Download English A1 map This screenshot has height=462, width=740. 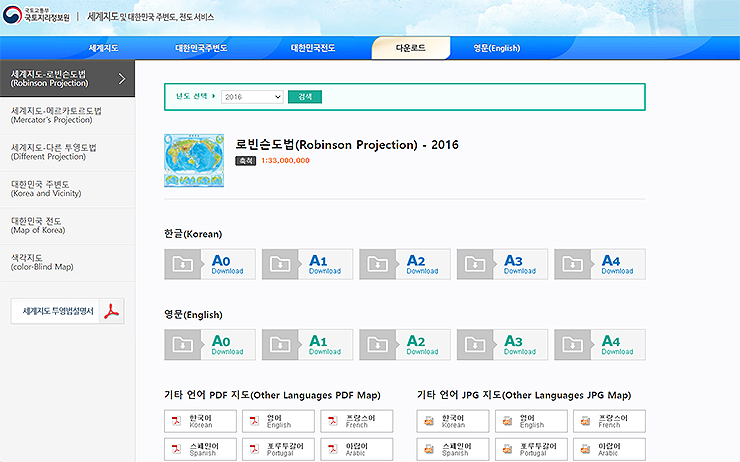click(x=307, y=345)
